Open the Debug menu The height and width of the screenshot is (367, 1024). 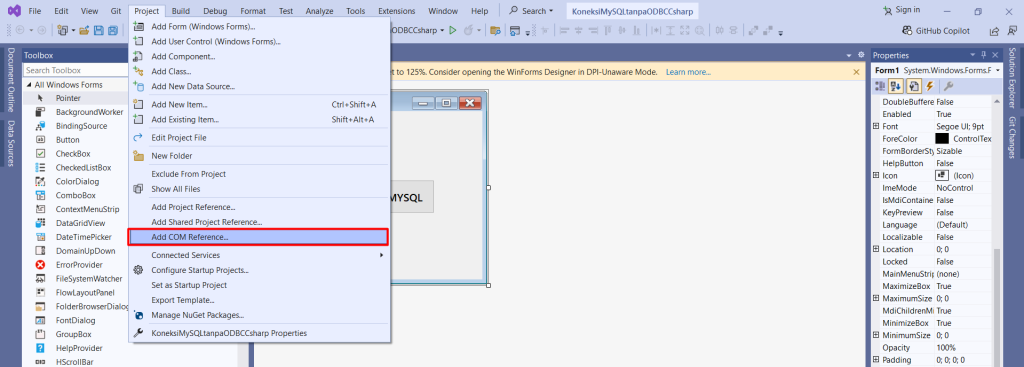coord(215,11)
